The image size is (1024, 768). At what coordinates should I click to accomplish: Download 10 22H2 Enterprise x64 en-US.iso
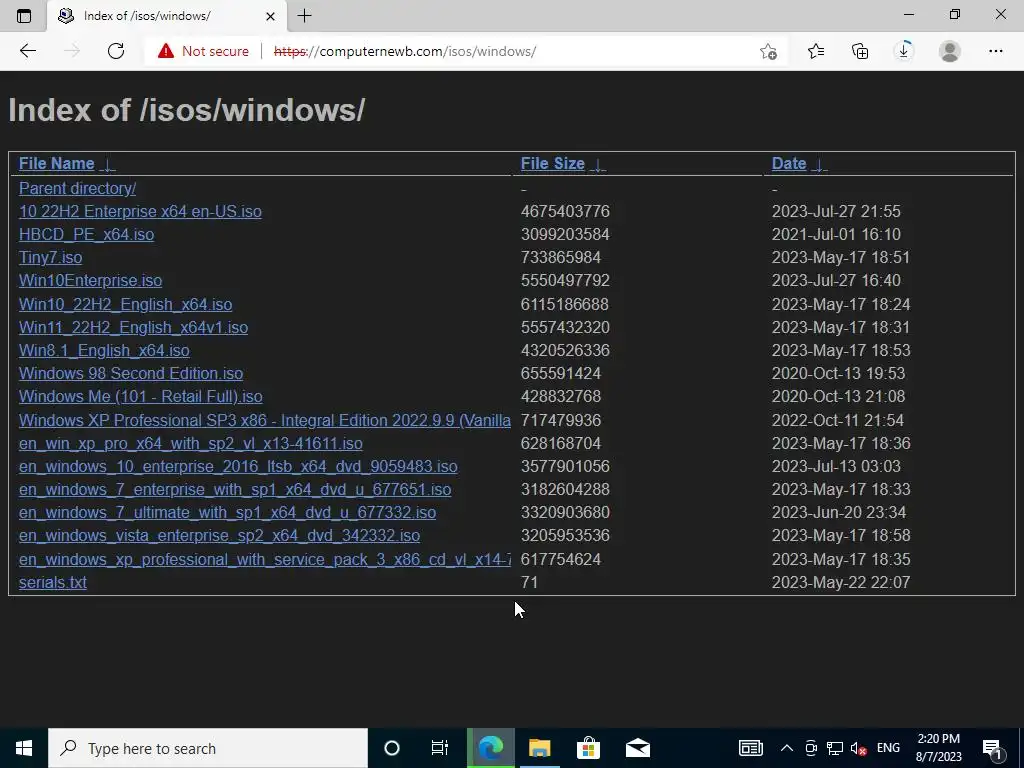click(x=140, y=212)
